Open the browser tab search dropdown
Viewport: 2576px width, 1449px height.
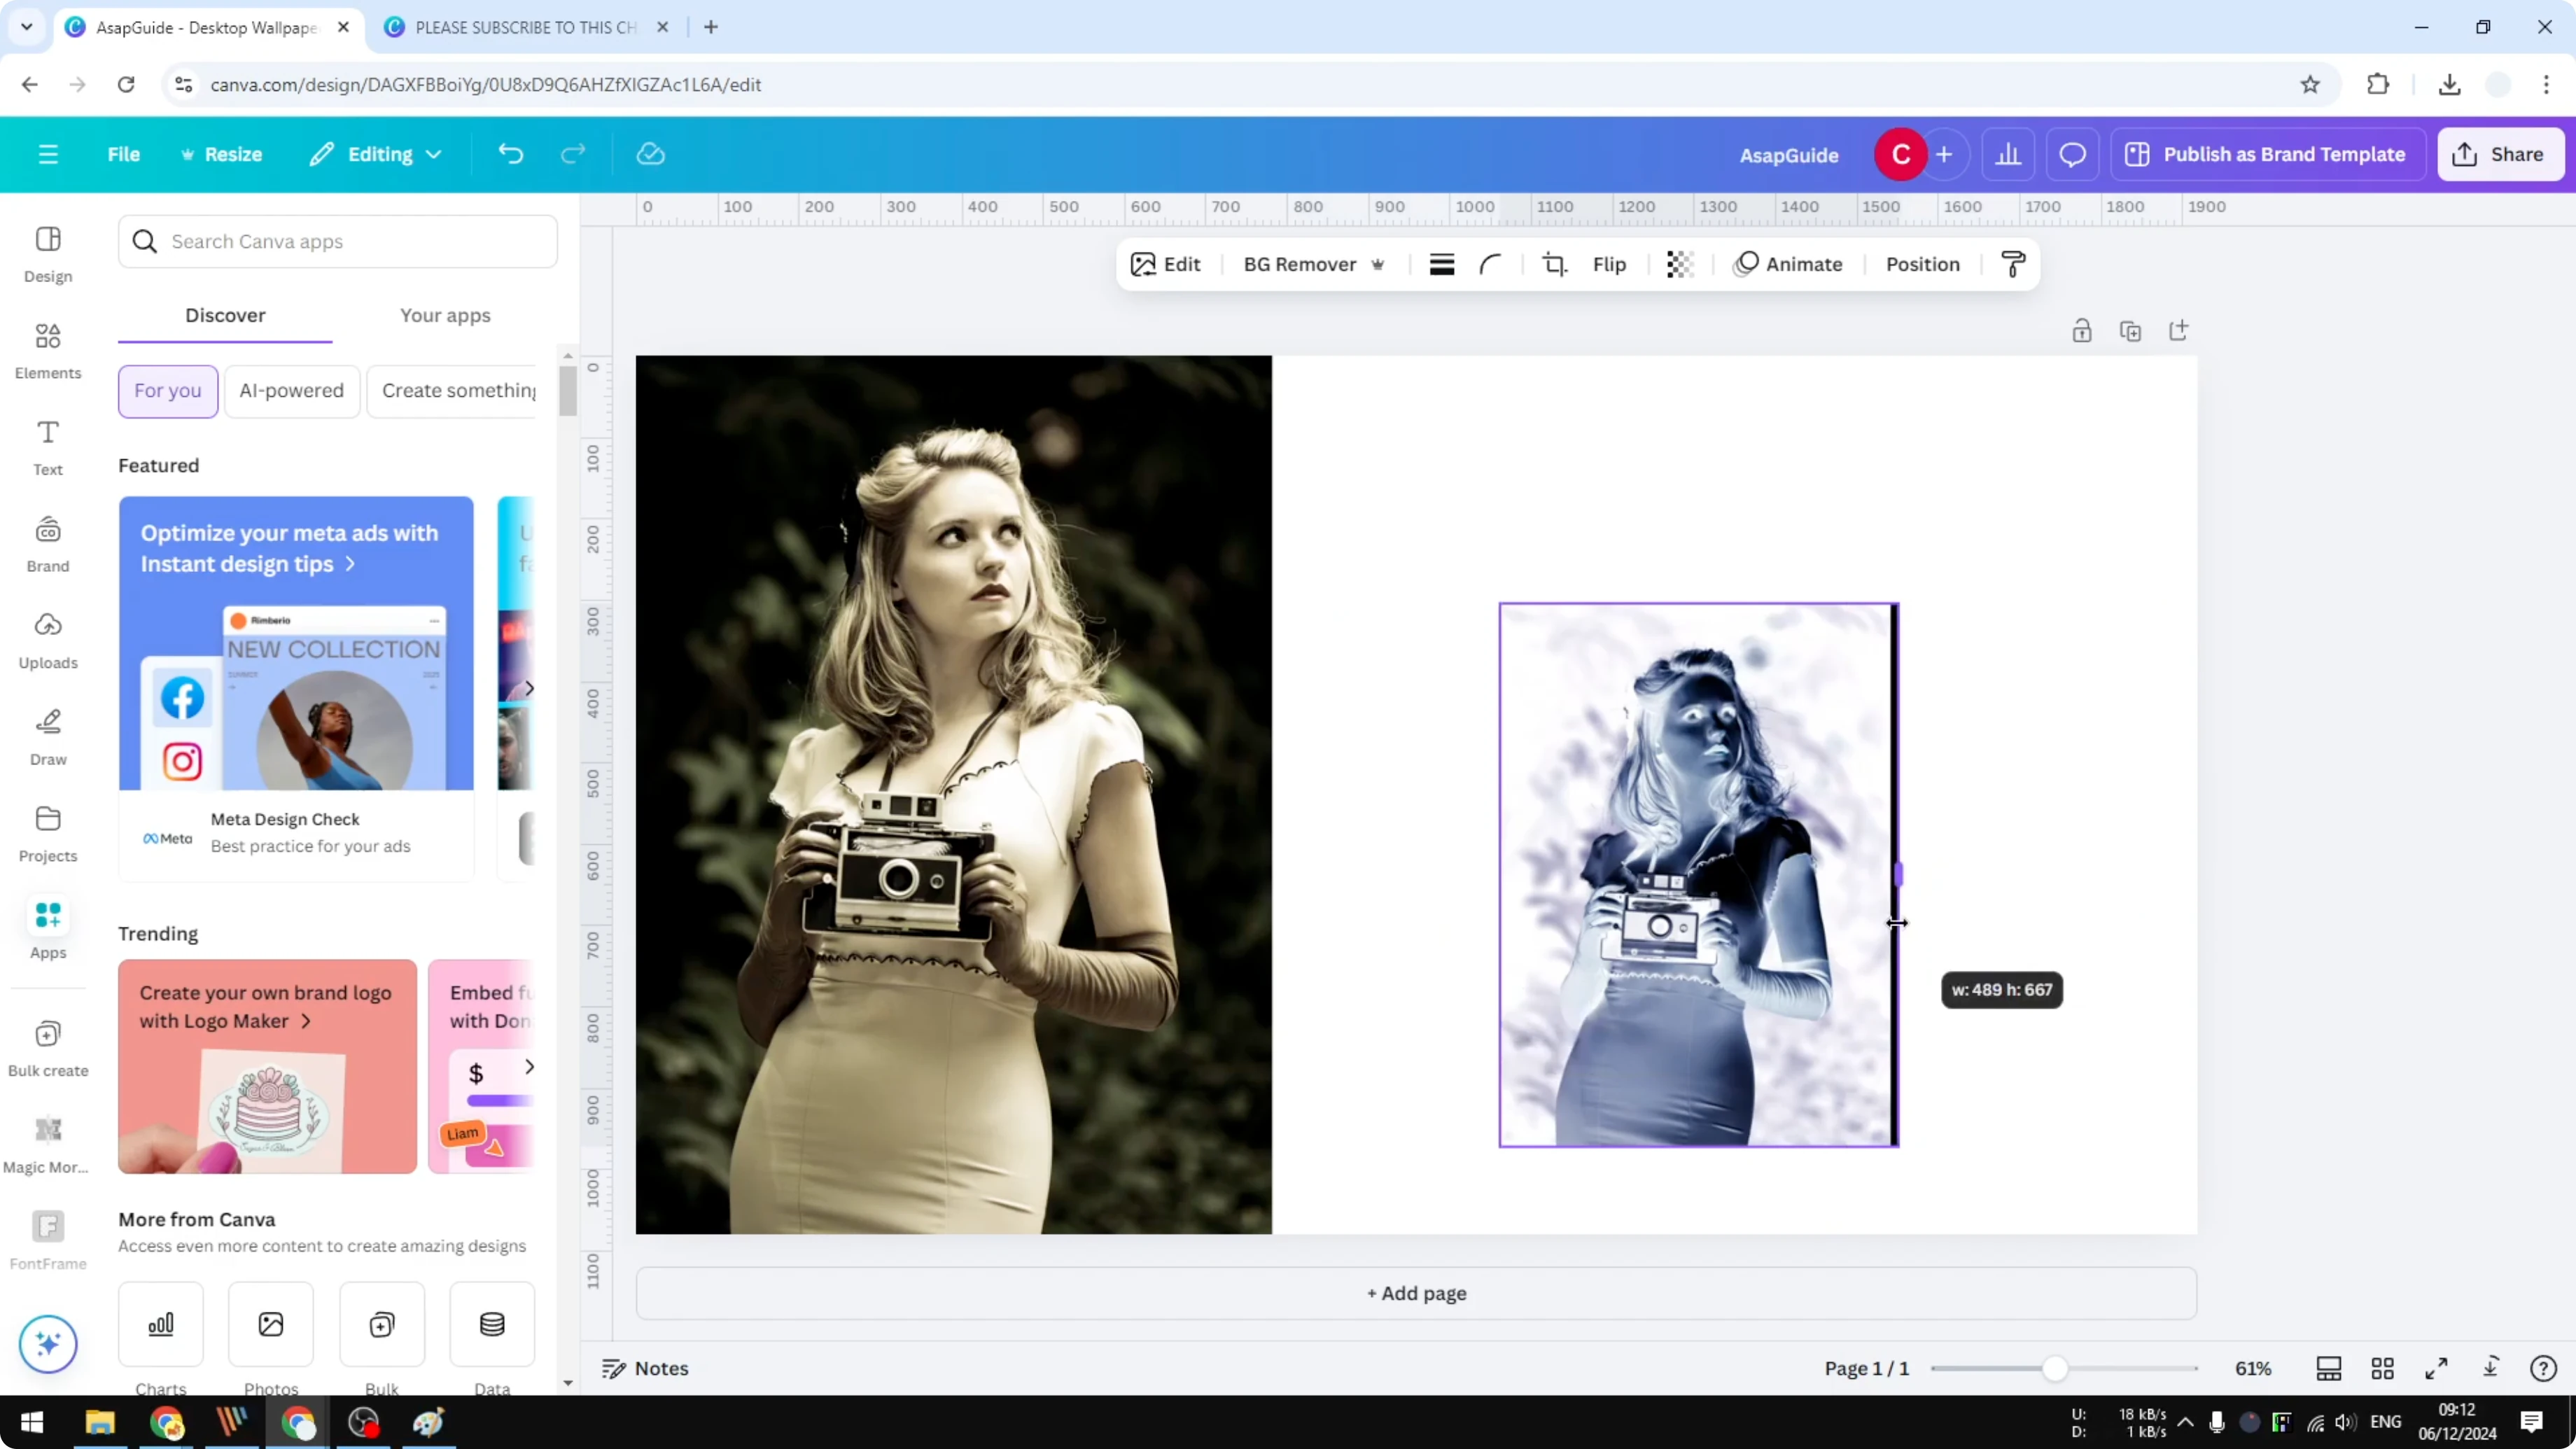(x=26, y=27)
